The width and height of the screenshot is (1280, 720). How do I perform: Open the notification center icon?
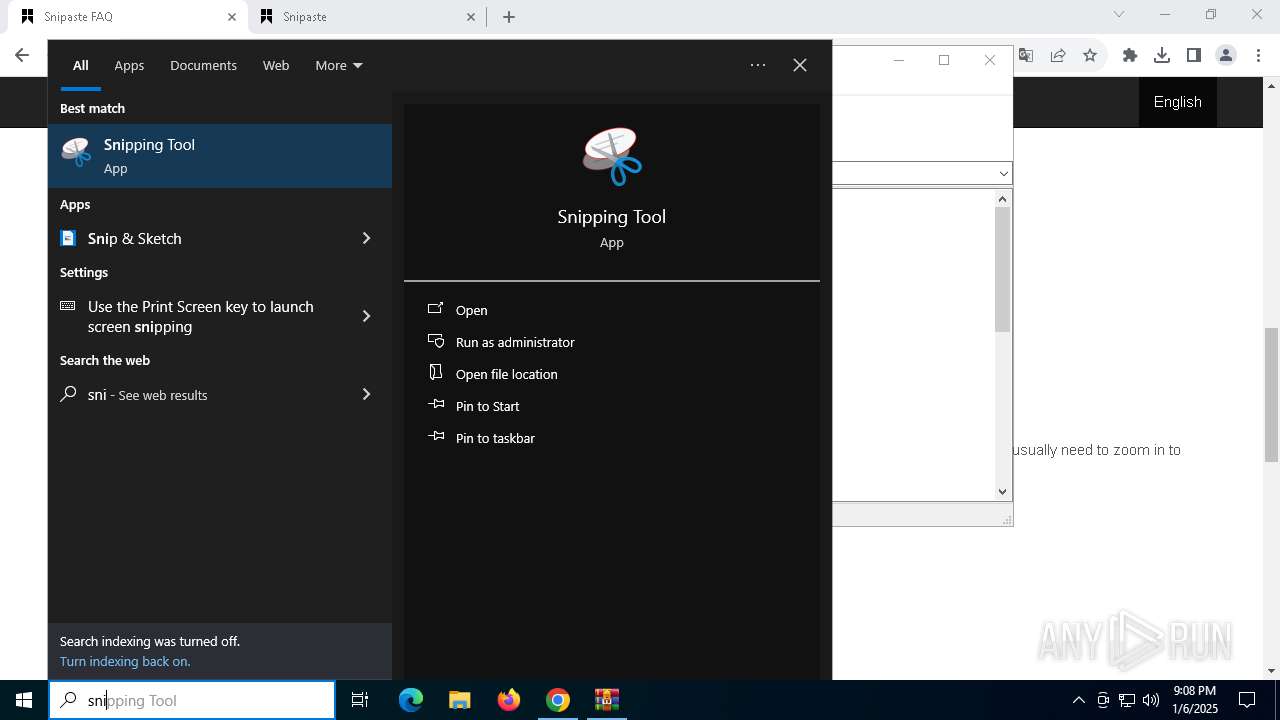tap(1247, 700)
